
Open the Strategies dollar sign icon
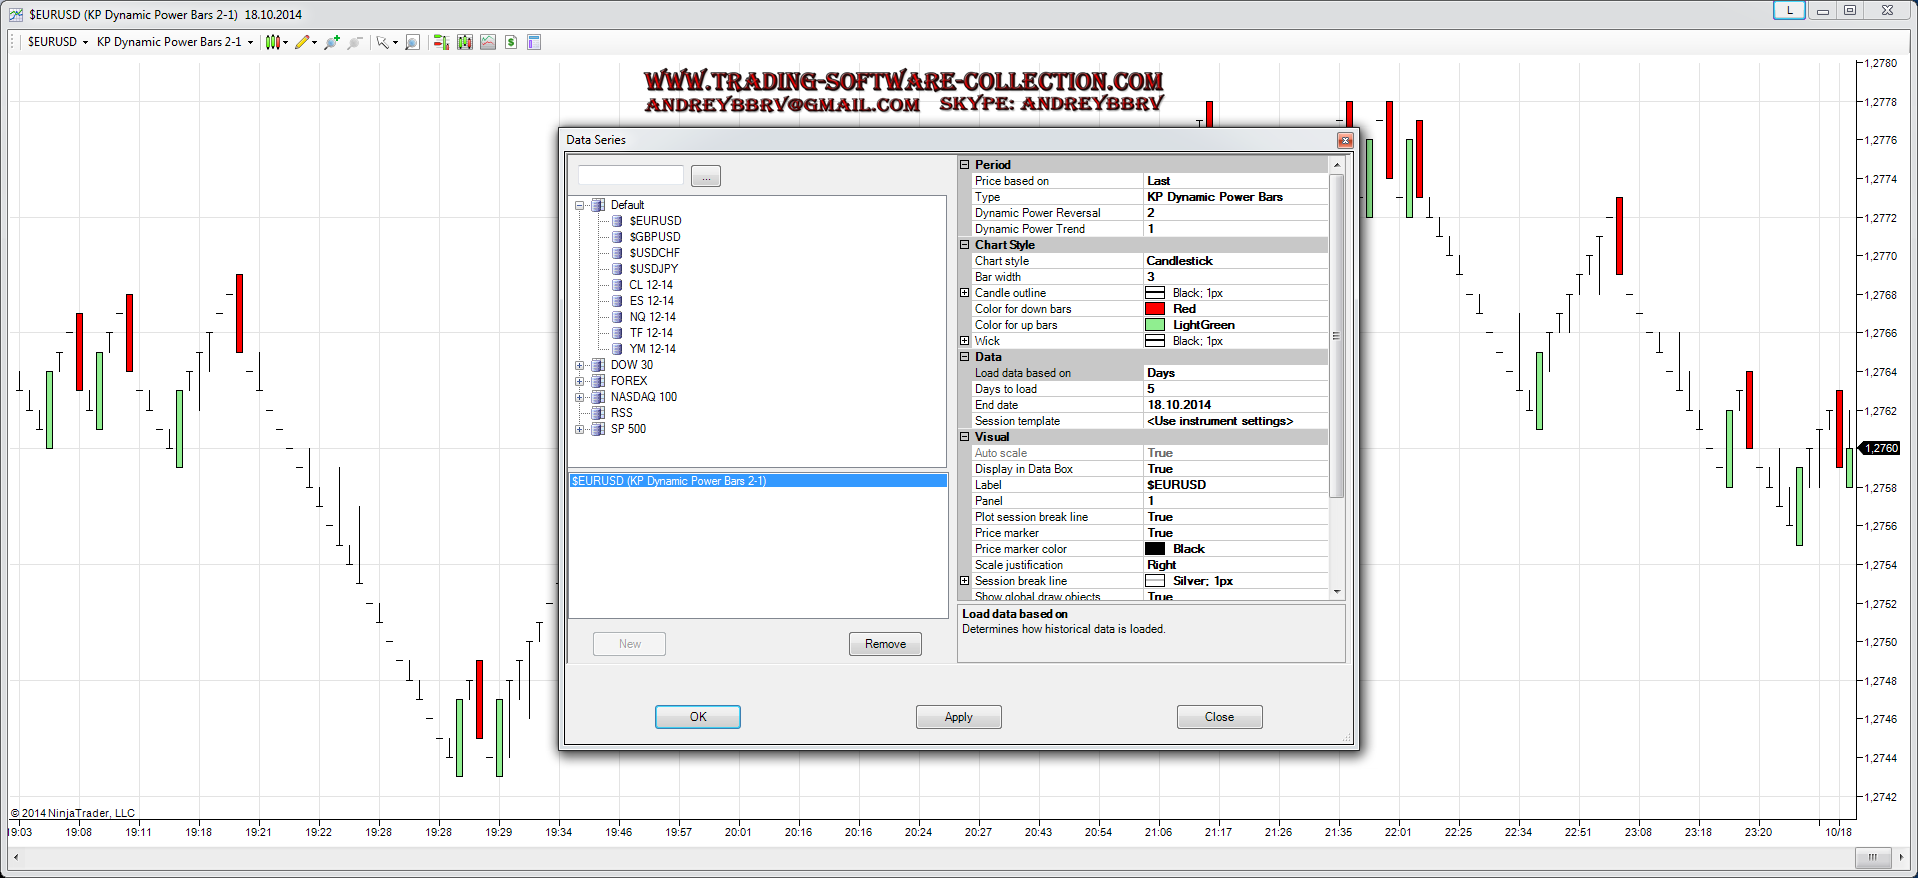pyautogui.click(x=511, y=42)
